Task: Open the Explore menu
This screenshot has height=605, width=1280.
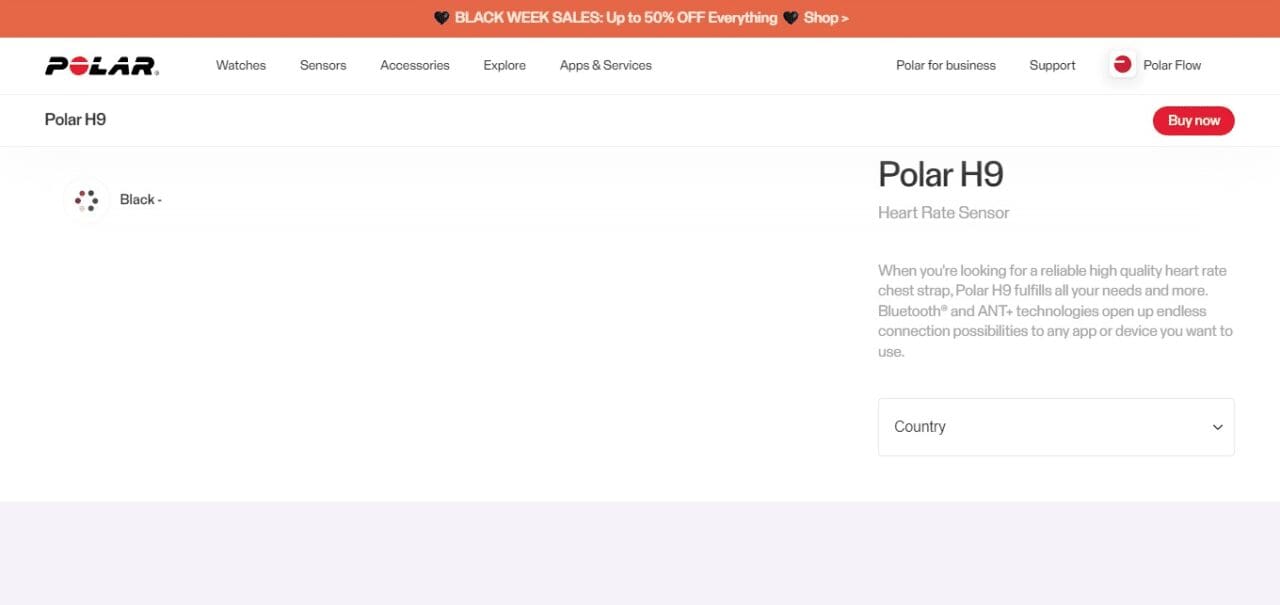Action: point(505,65)
